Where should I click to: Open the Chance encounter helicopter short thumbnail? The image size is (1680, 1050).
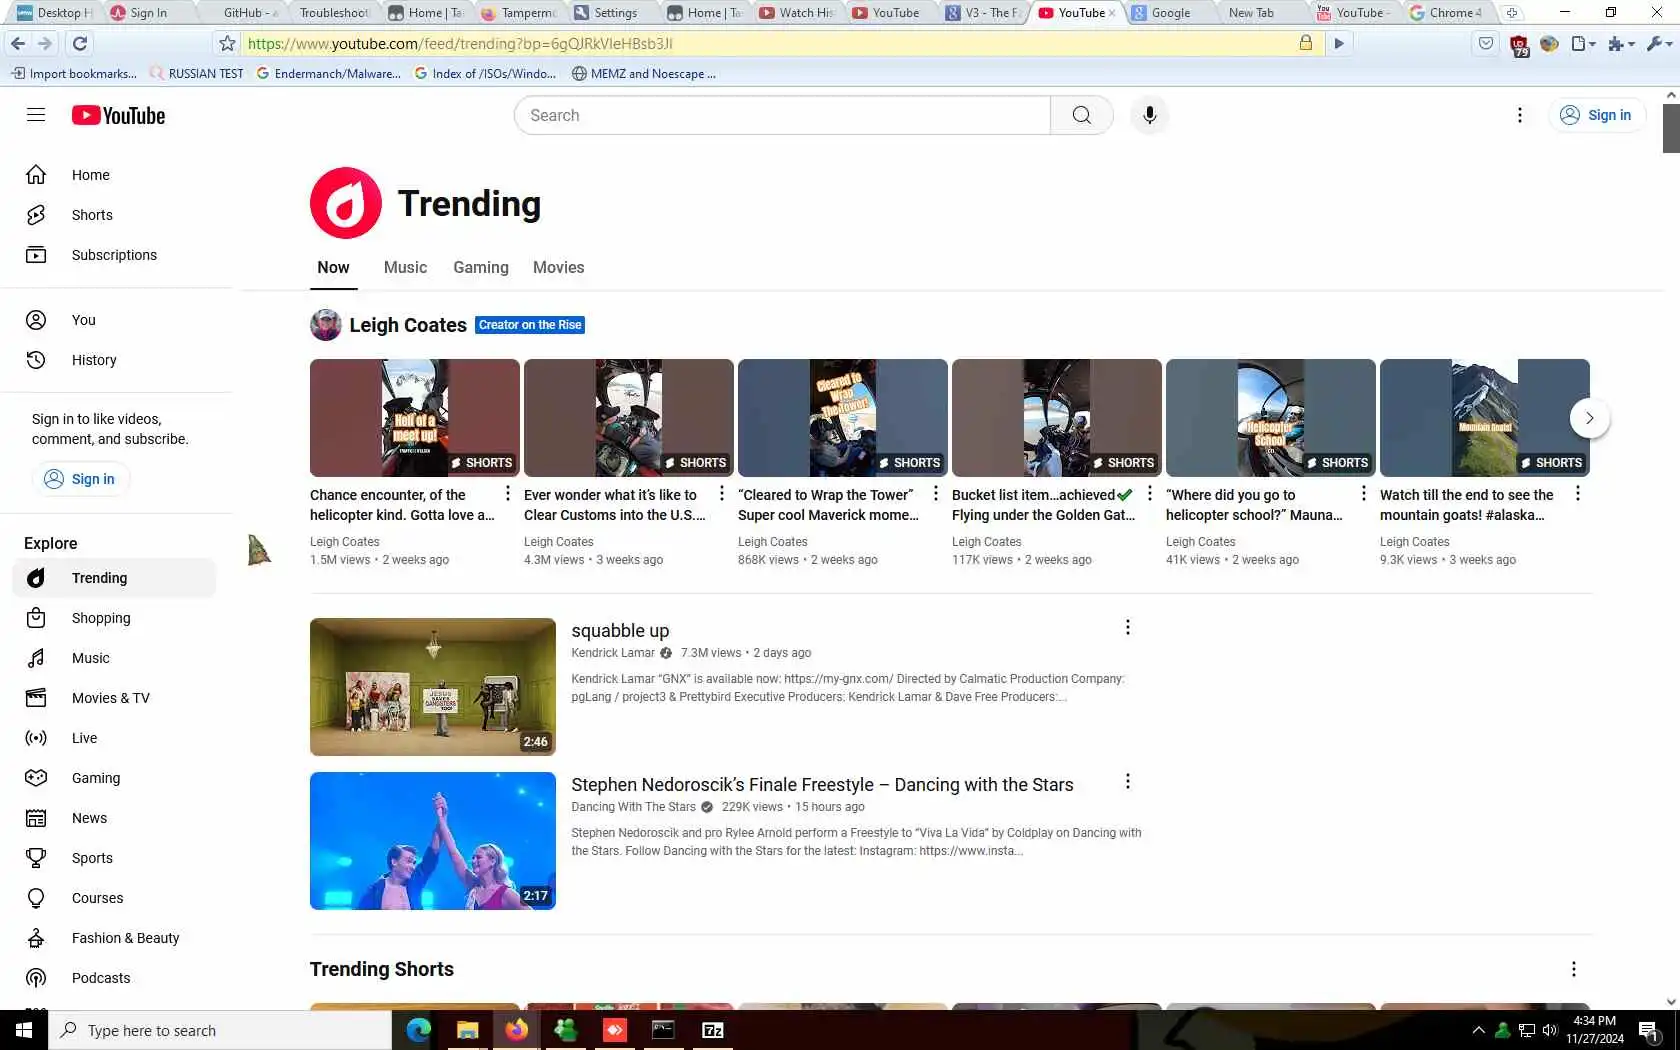click(x=415, y=418)
